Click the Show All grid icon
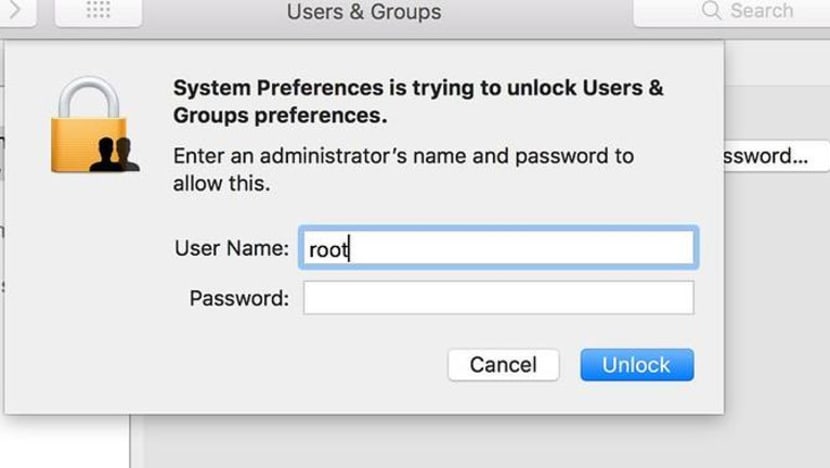The height and width of the screenshot is (468, 830). coord(98,10)
